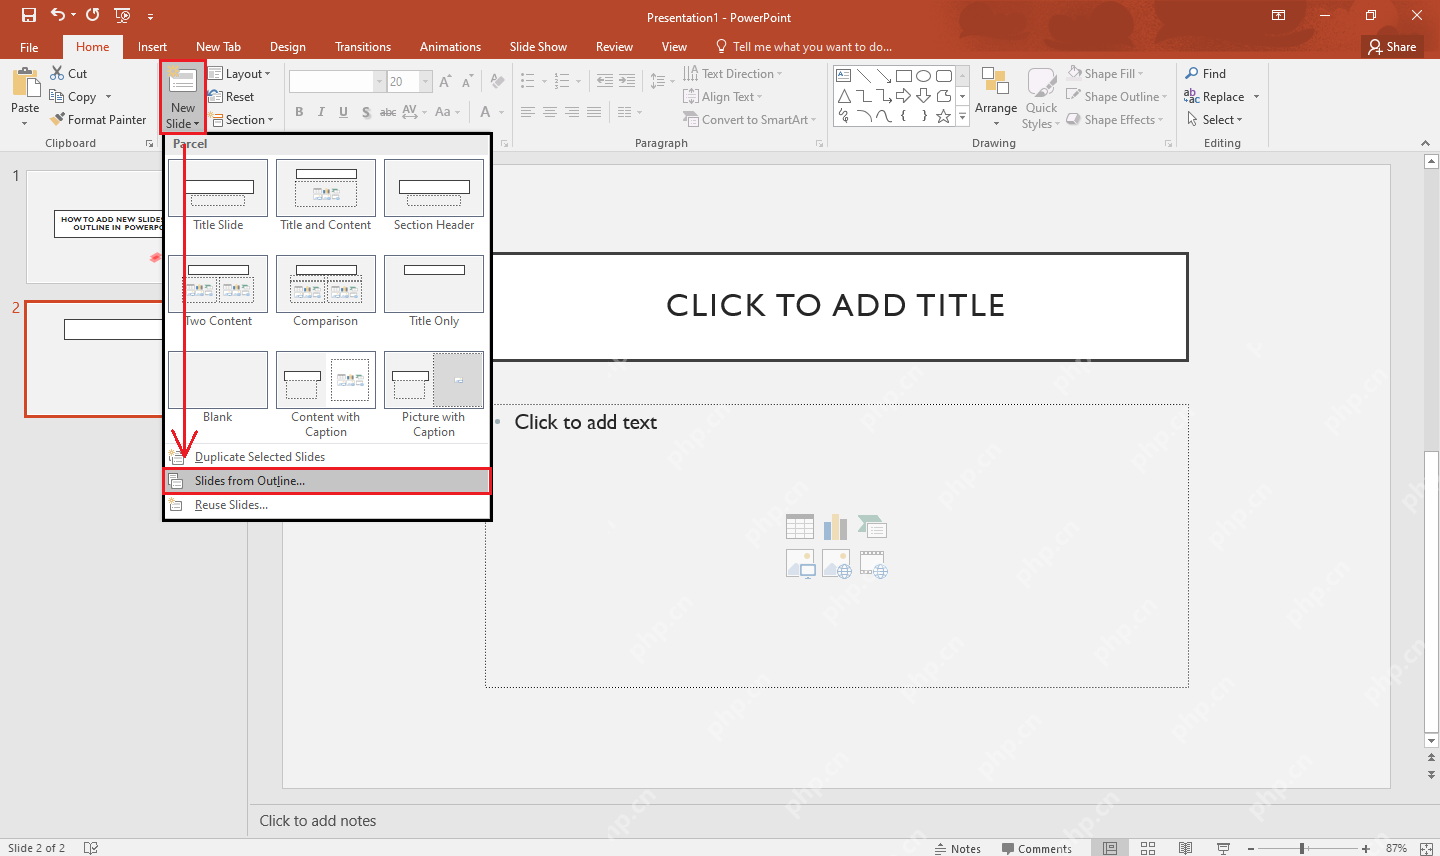Insert a Chart via placeholder icon
The width and height of the screenshot is (1440, 856).
pyautogui.click(x=836, y=527)
